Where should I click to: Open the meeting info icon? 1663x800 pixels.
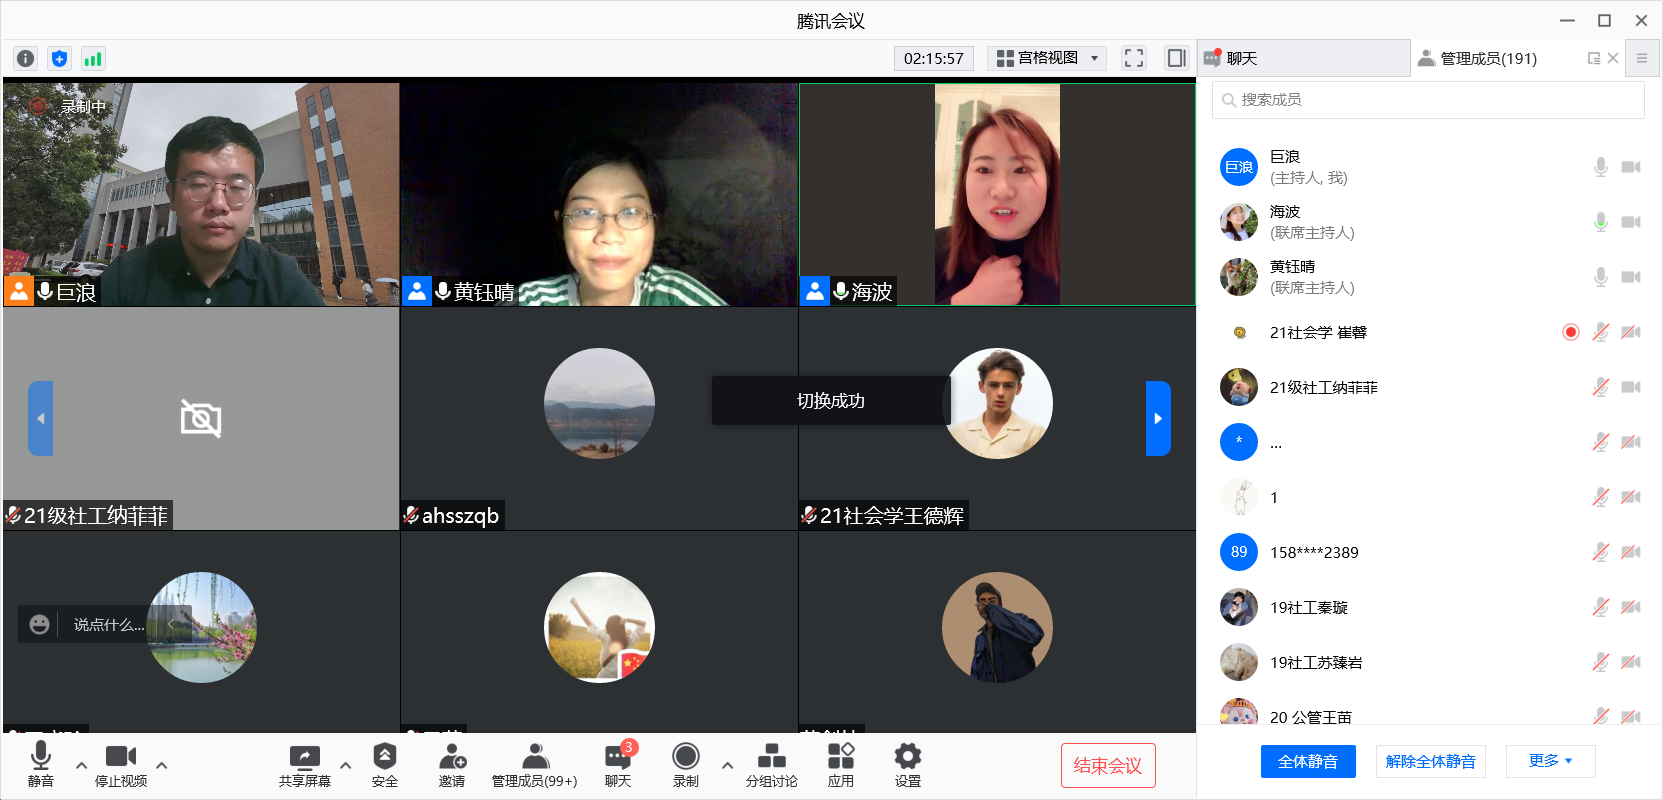pos(26,59)
